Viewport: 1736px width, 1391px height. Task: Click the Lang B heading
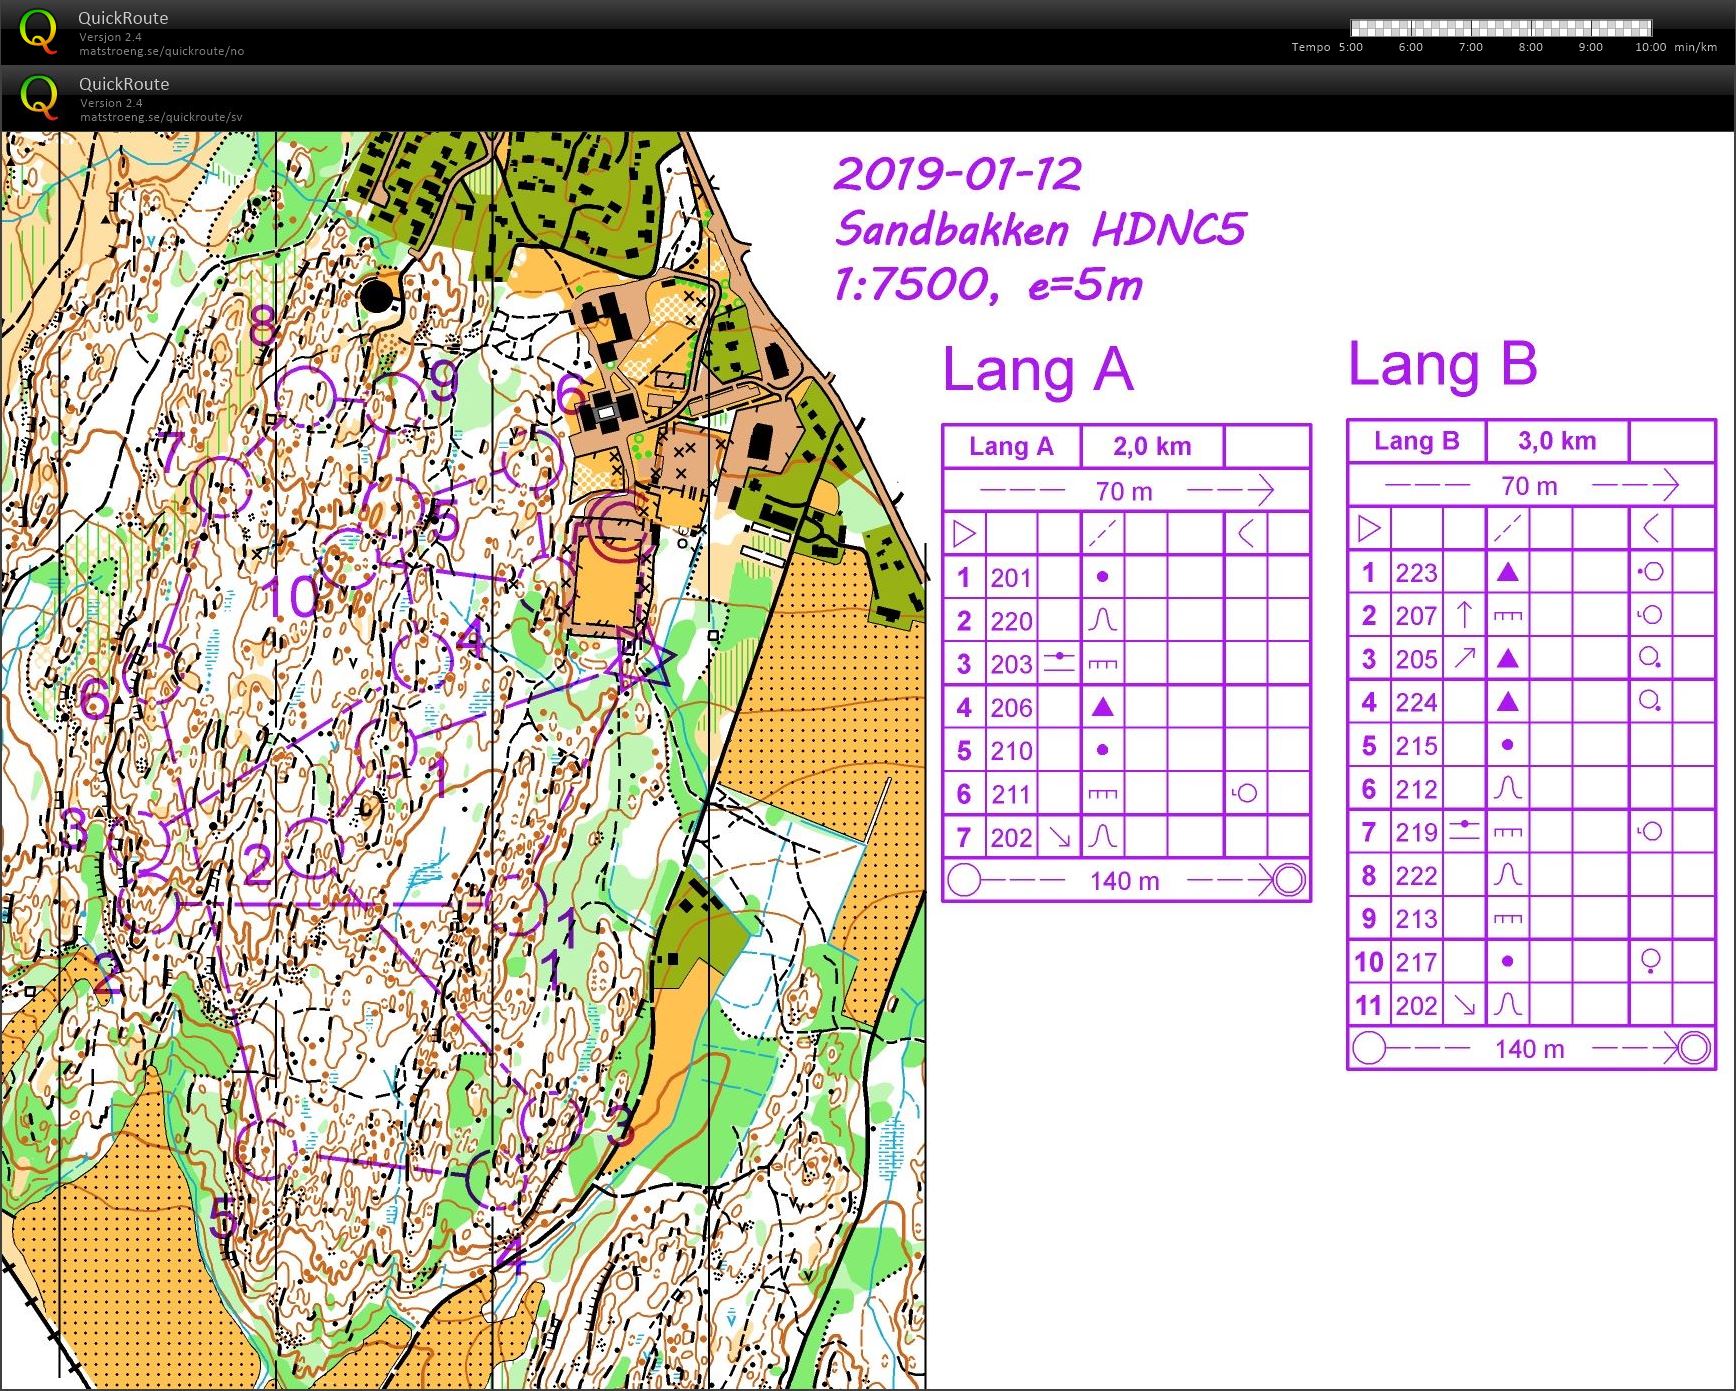point(1443,364)
